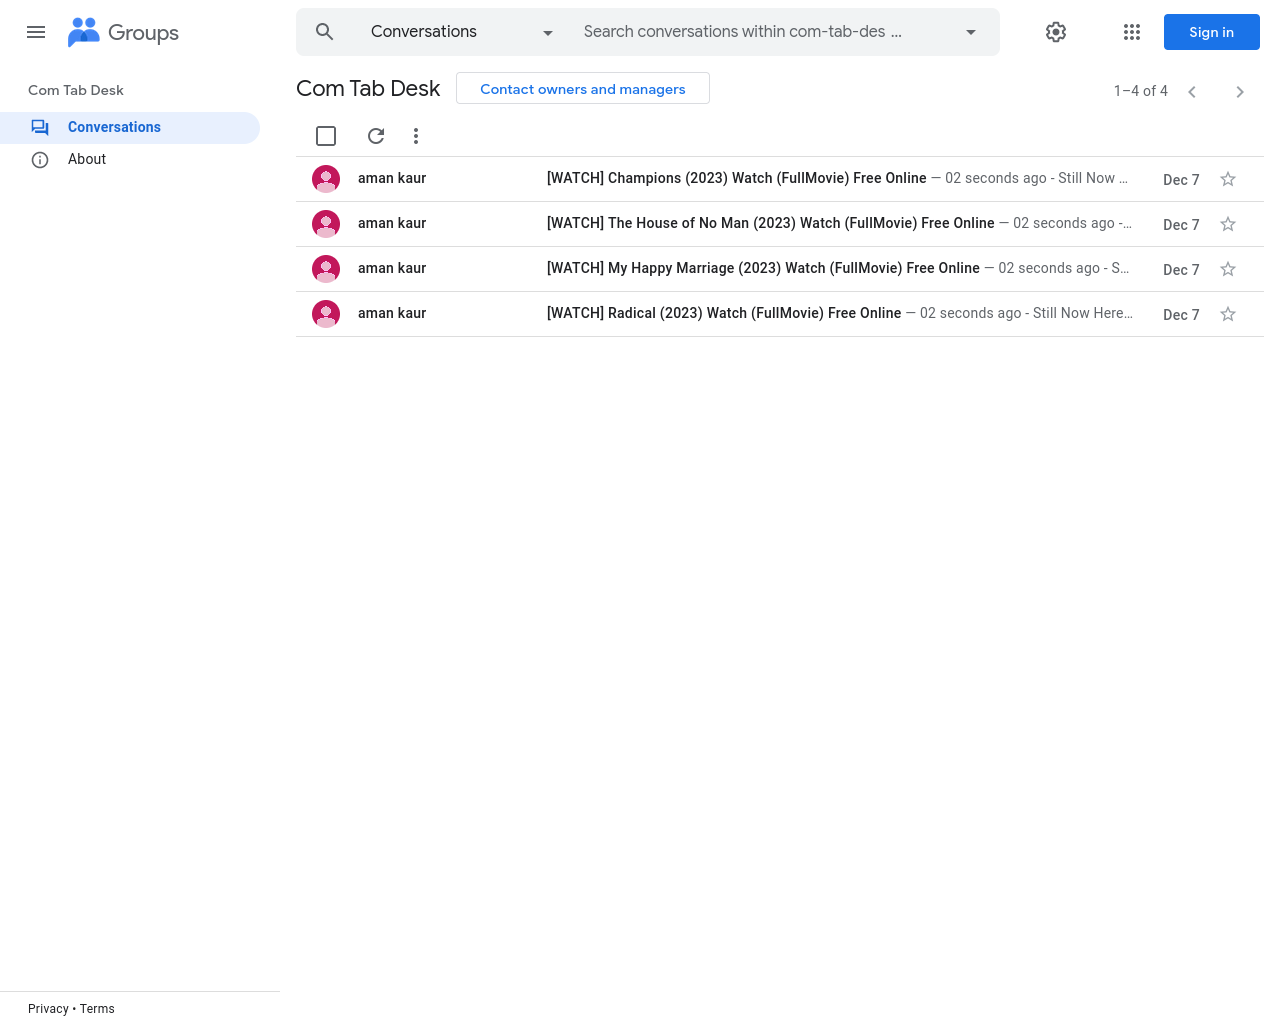Tick the select all conversations checkbox
Viewport: 1280px width, 1024px height.
[x=326, y=136]
